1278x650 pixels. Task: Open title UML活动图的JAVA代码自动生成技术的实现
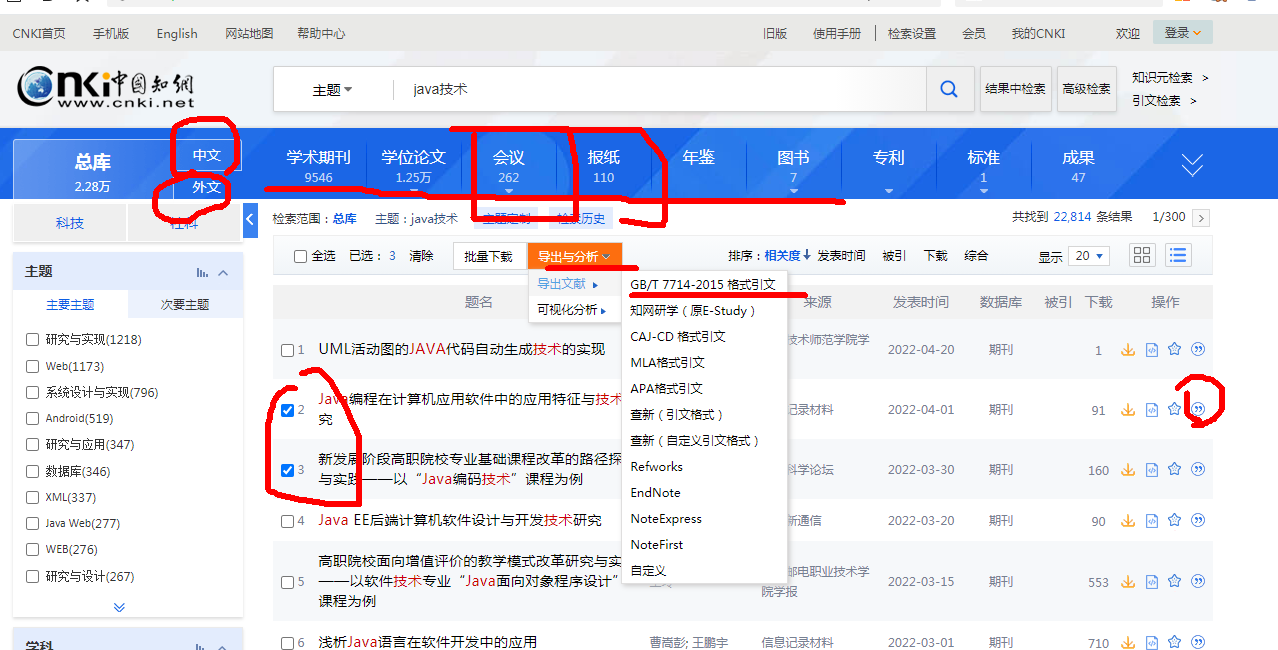point(462,349)
